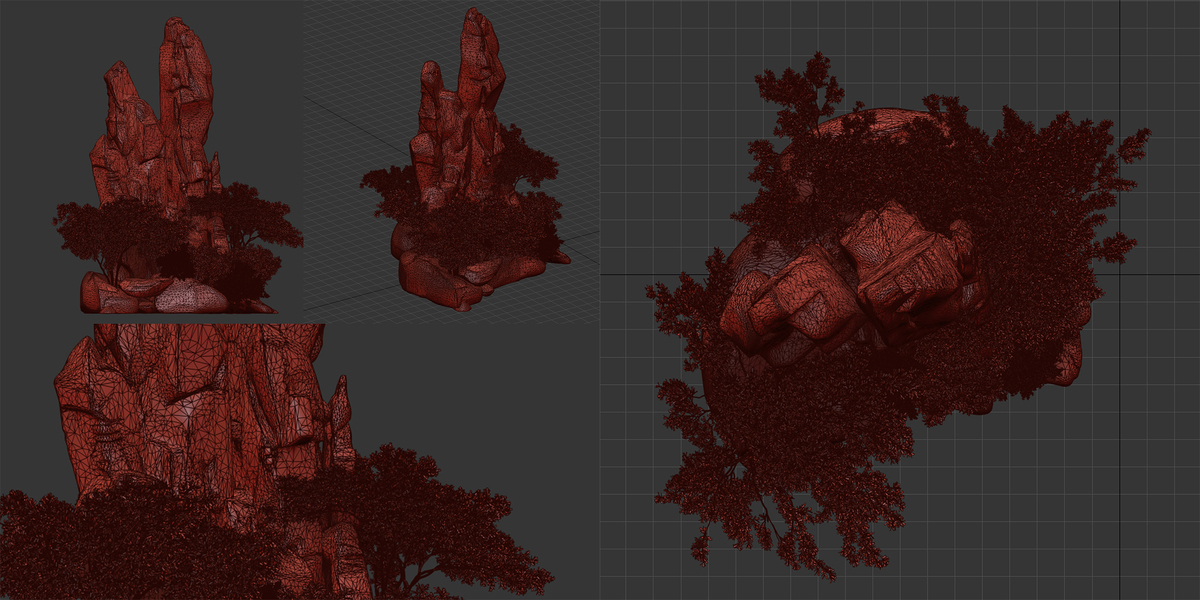Screen dimensions: 1200x600
Task: Click the shorter left spire in the front view
Action: pos(120,100)
